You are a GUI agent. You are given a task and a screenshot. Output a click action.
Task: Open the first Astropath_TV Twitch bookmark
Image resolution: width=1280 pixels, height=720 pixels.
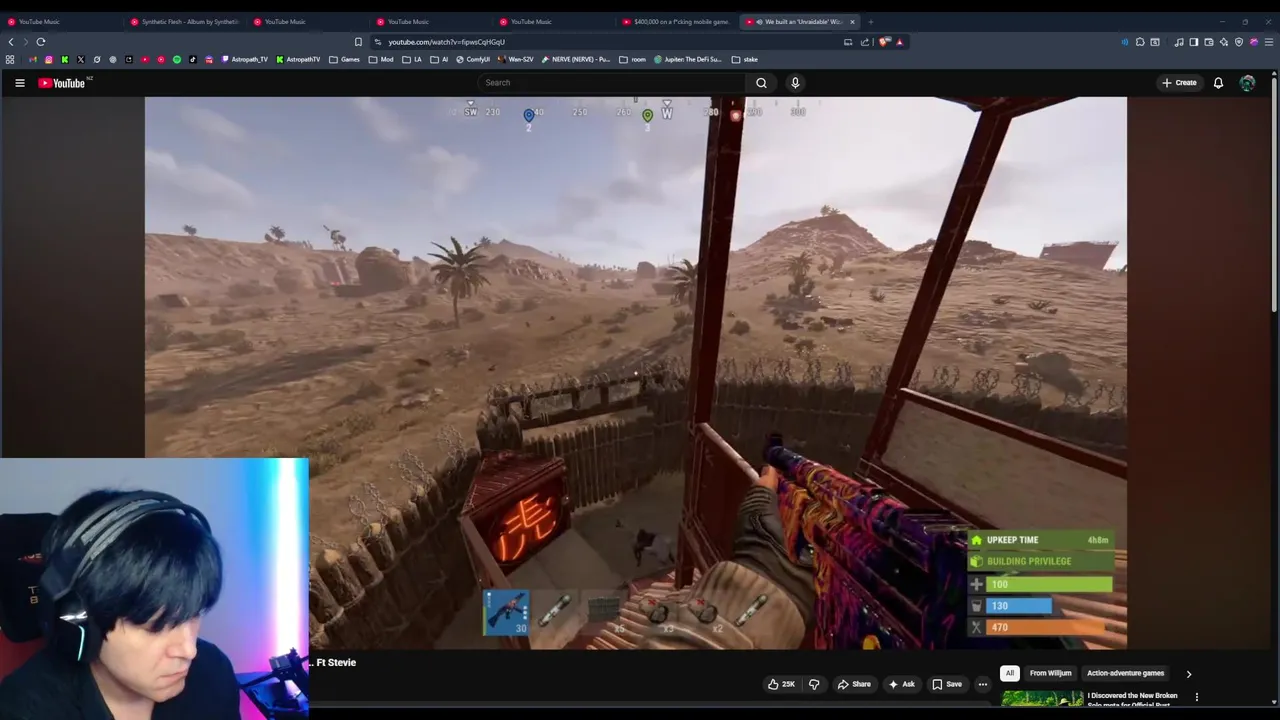tap(245, 59)
